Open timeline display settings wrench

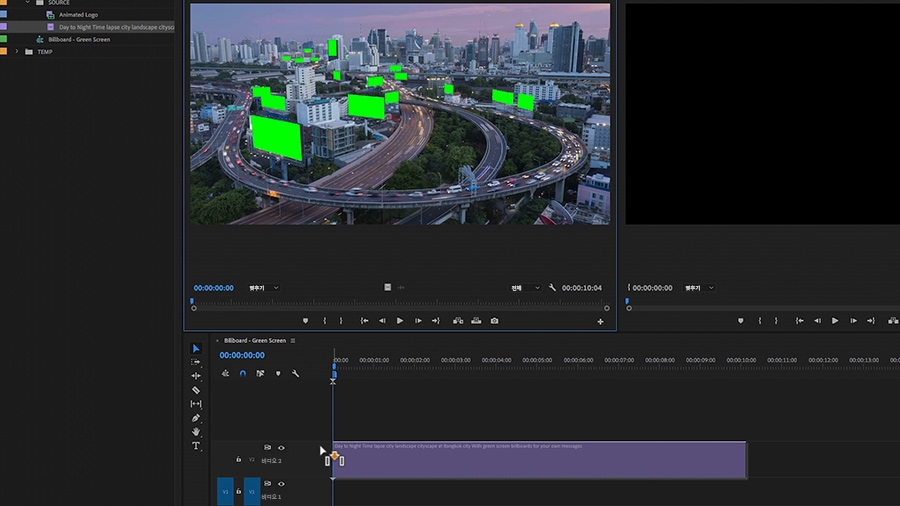(x=295, y=373)
